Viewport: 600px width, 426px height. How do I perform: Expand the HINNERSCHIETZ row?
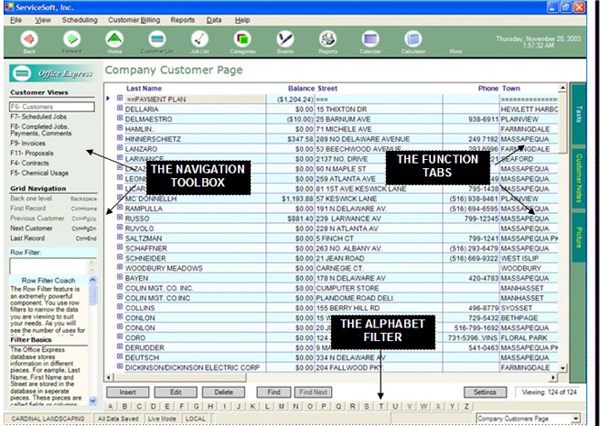pyautogui.click(x=120, y=138)
